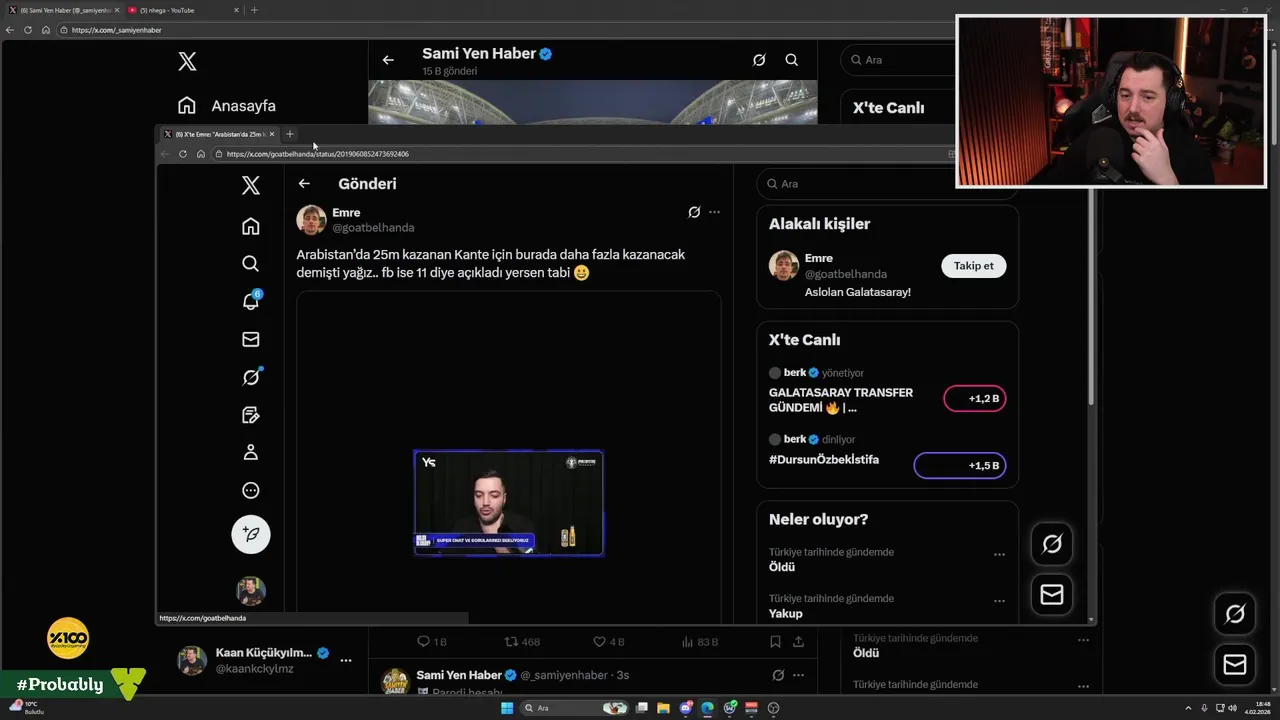Open More circle icon in front sidebar
1280x720 pixels.
click(x=251, y=491)
